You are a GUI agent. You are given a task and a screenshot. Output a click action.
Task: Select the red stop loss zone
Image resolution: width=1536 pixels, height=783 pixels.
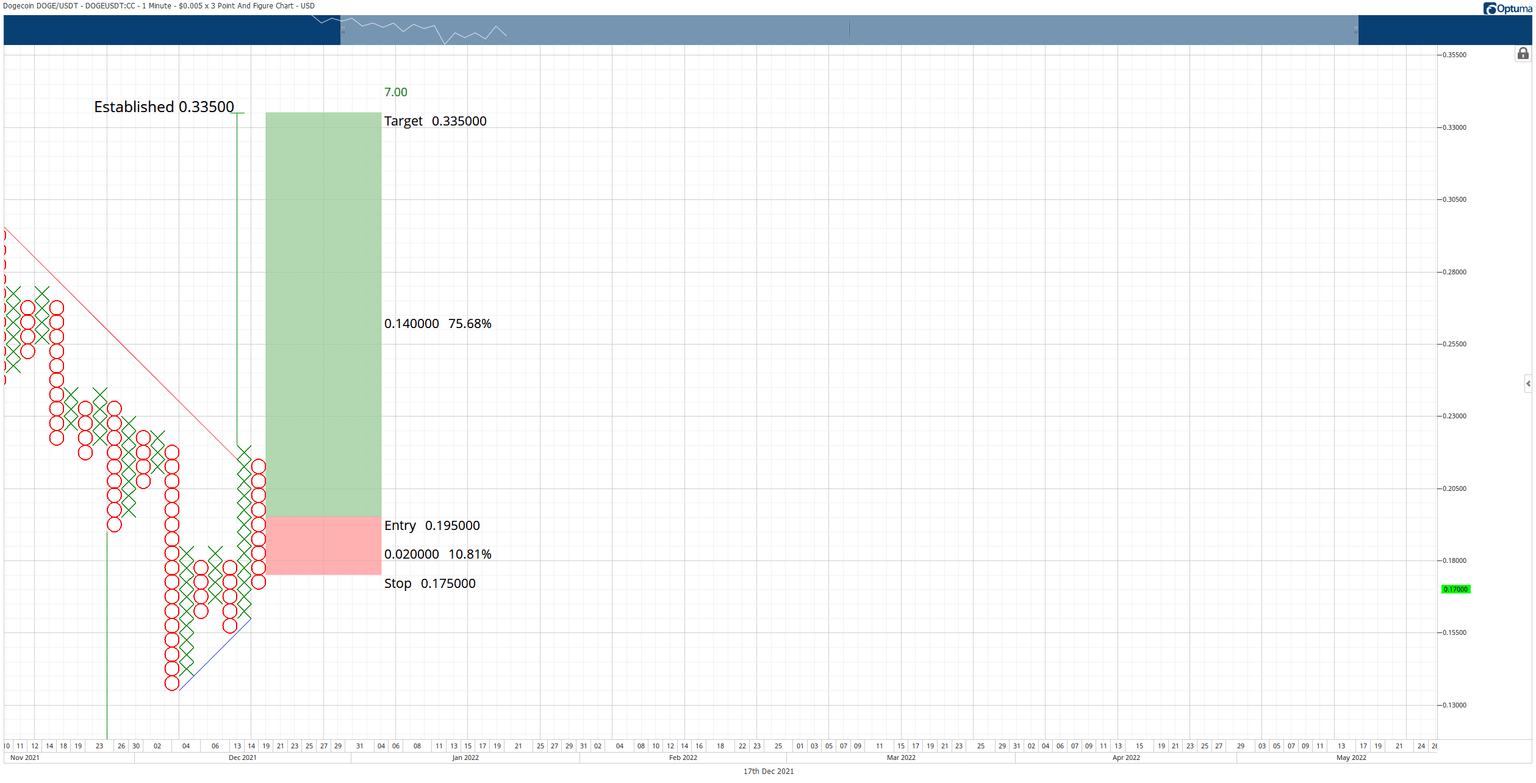323,546
